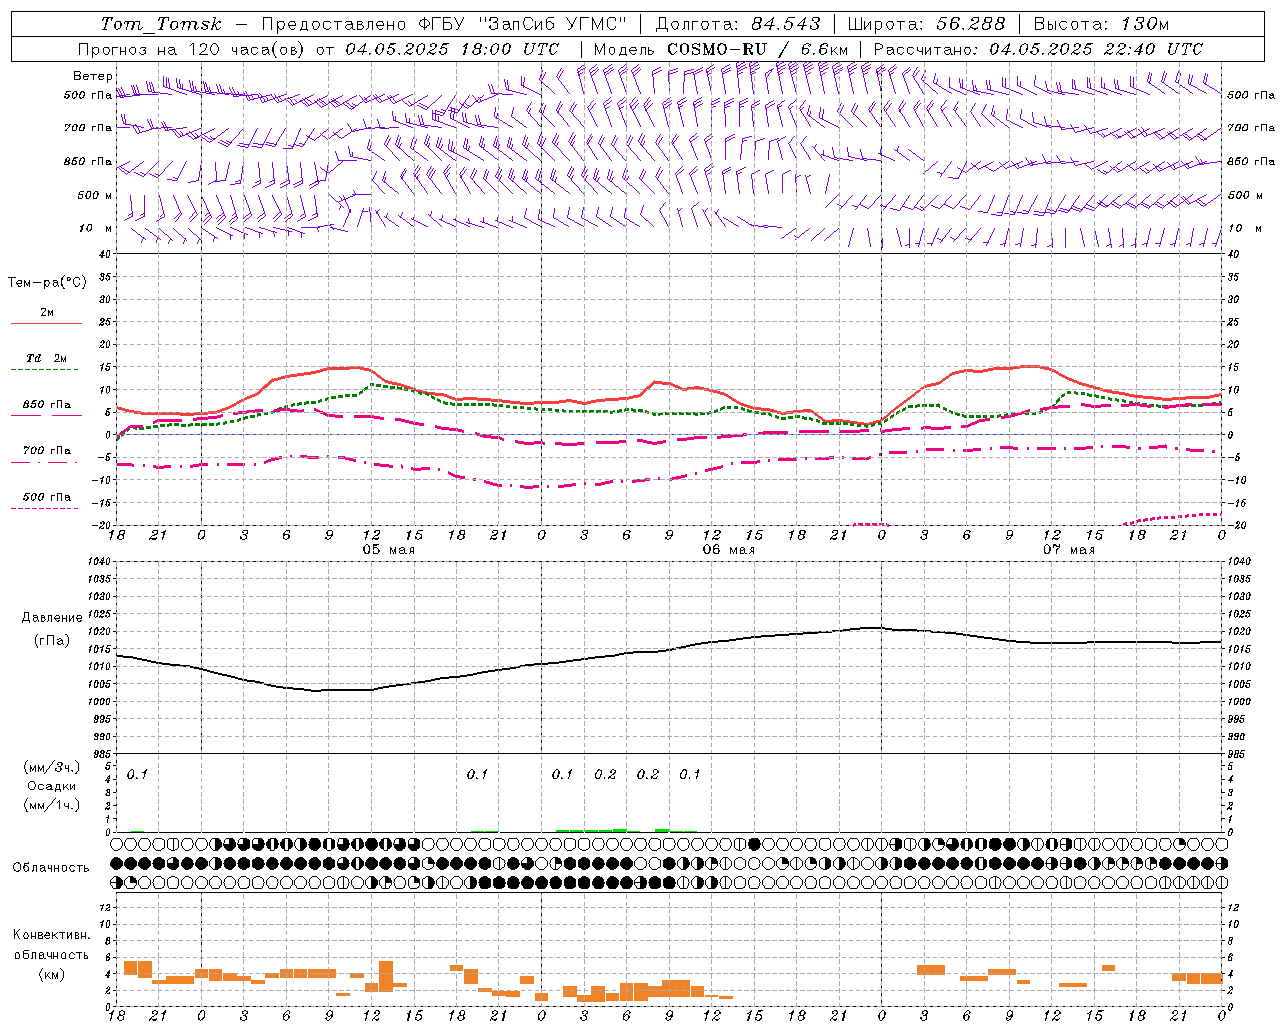Select the "Долгота: 84.543" header value
The image size is (1280, 1024).
(x=738, y=24)
